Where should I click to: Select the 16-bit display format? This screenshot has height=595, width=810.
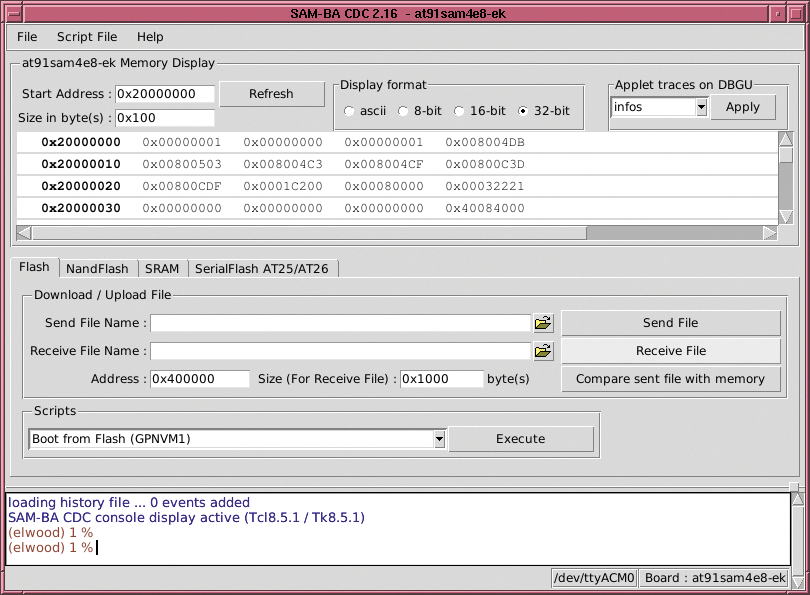click(458, 112)
